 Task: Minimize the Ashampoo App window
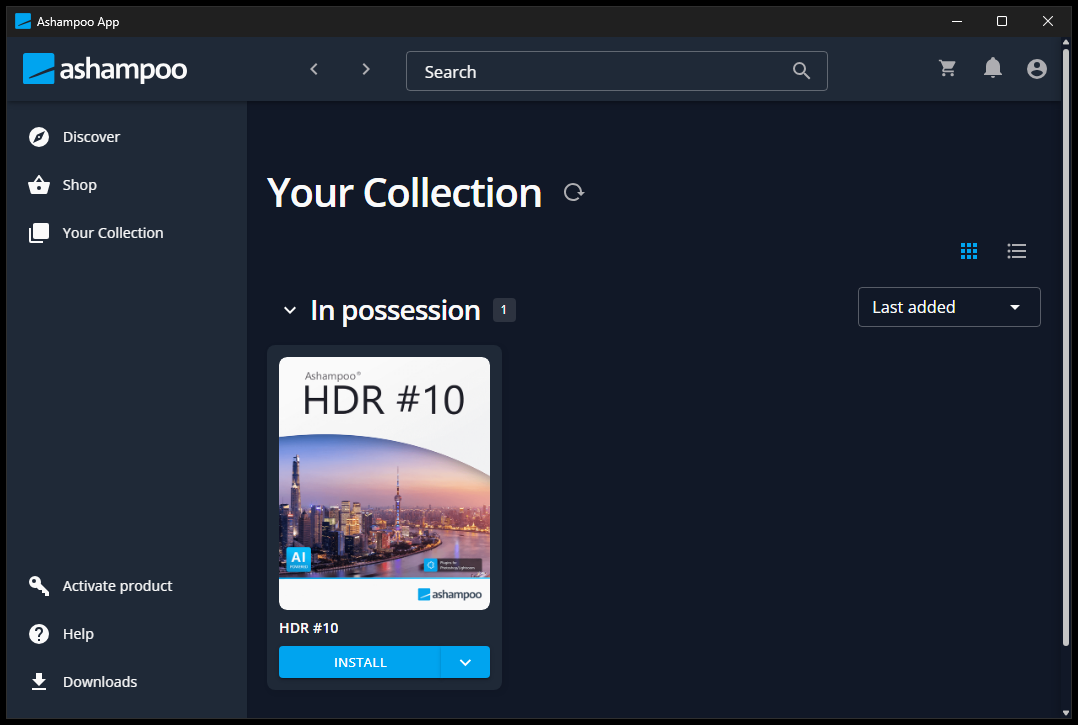click(956, 21)
